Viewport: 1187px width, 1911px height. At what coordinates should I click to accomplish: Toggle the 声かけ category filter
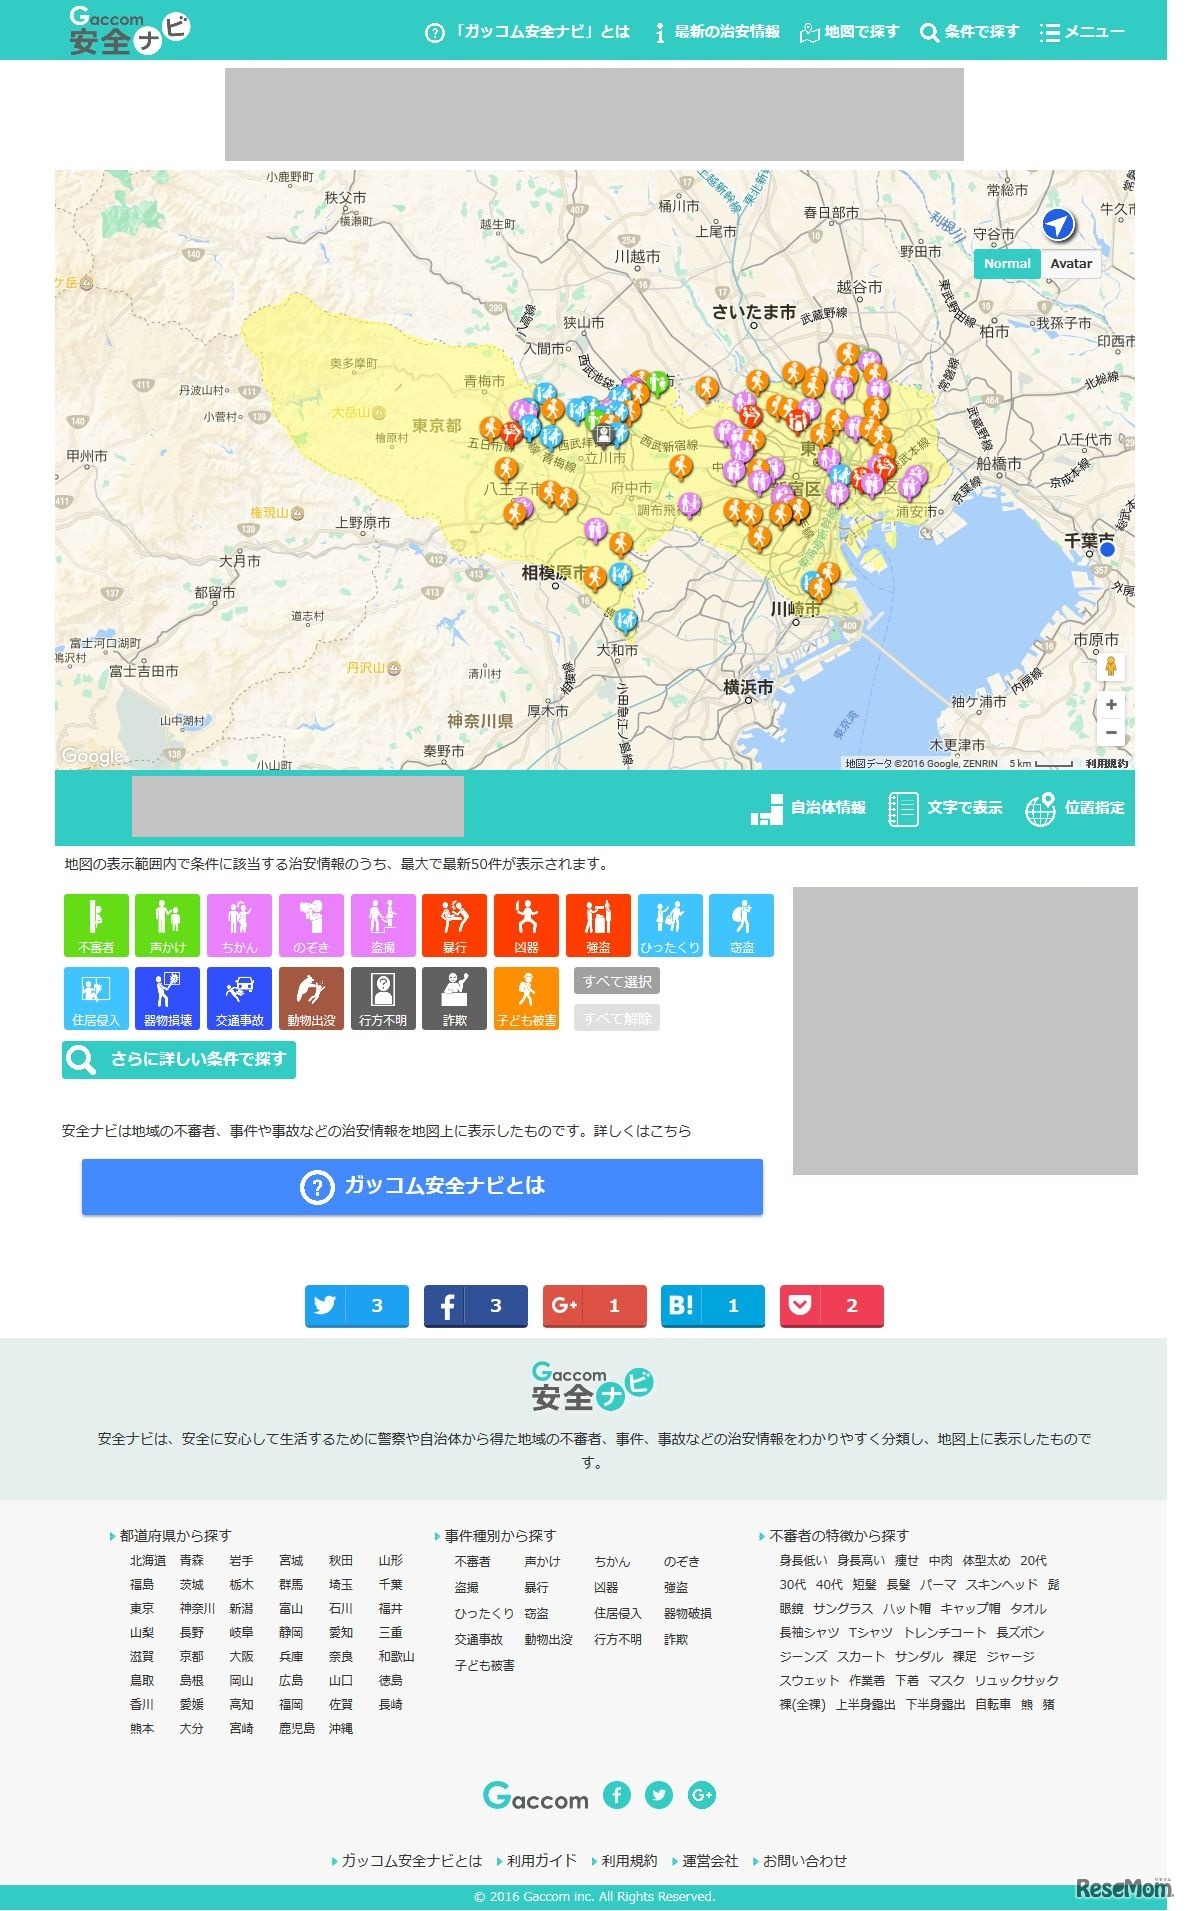point(168,925)
